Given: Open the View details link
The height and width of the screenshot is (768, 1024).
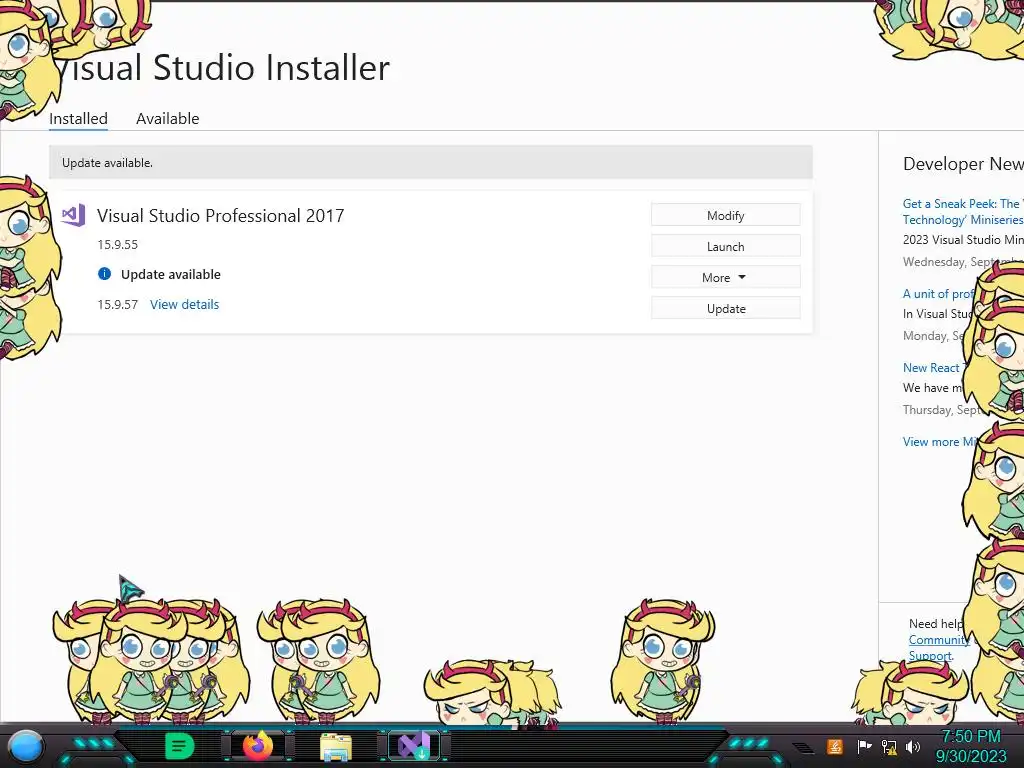Looking at the screenshot, I should point(185,304).
